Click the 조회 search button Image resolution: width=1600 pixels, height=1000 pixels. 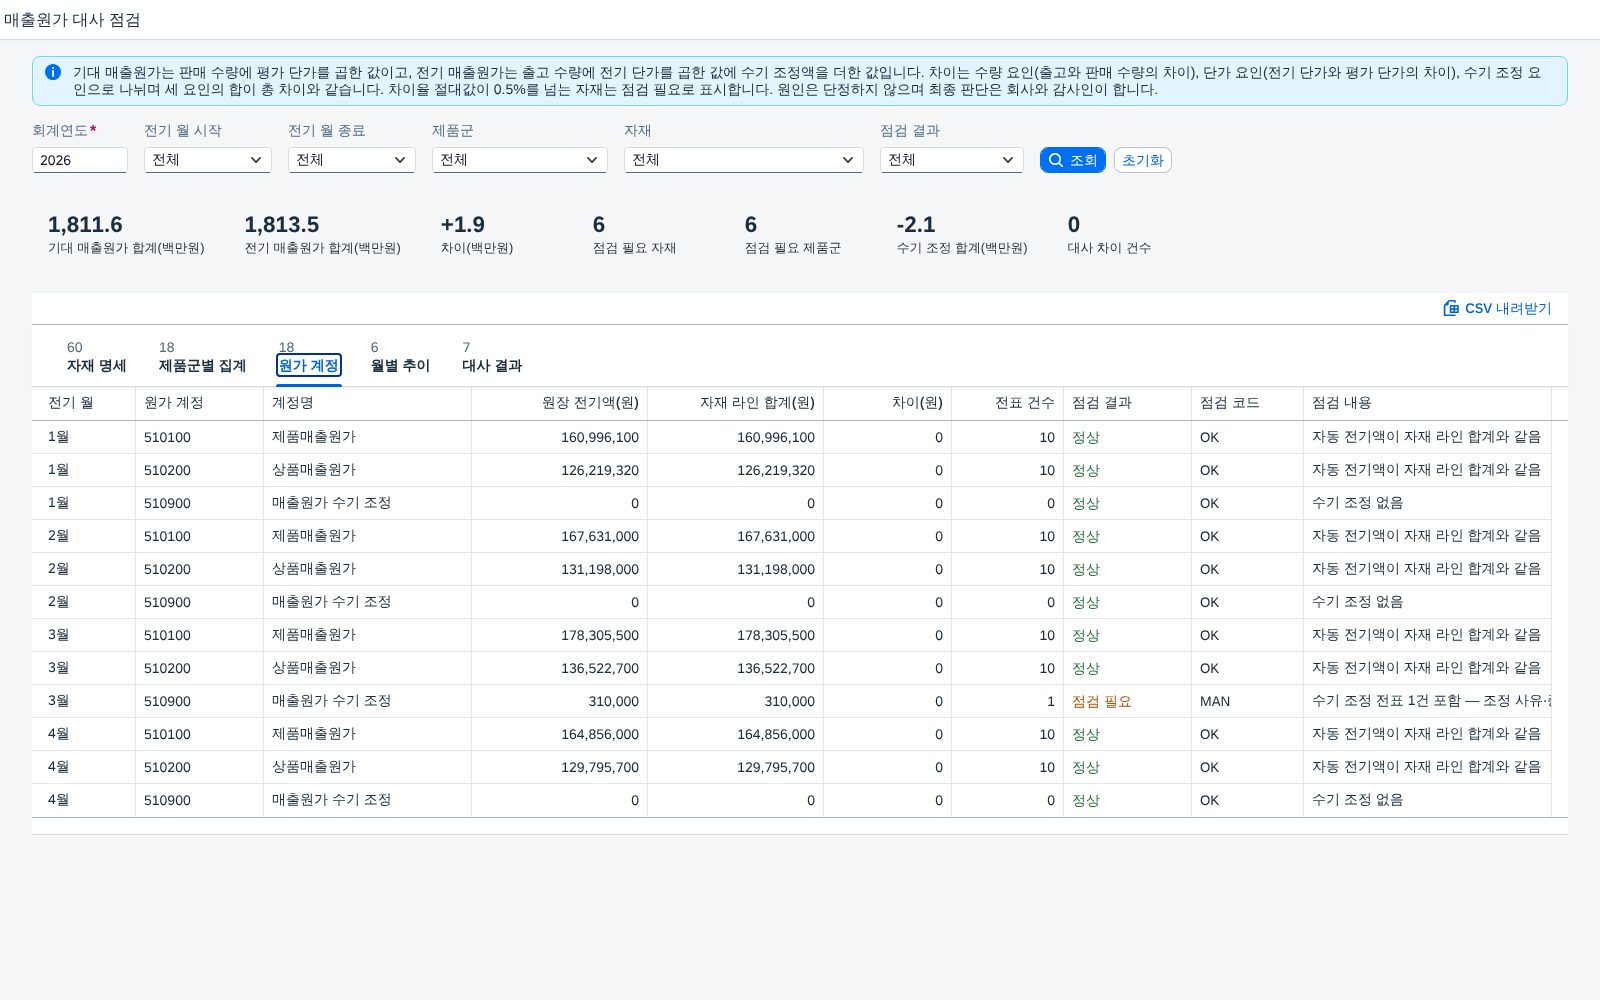tap(1073, 160)
